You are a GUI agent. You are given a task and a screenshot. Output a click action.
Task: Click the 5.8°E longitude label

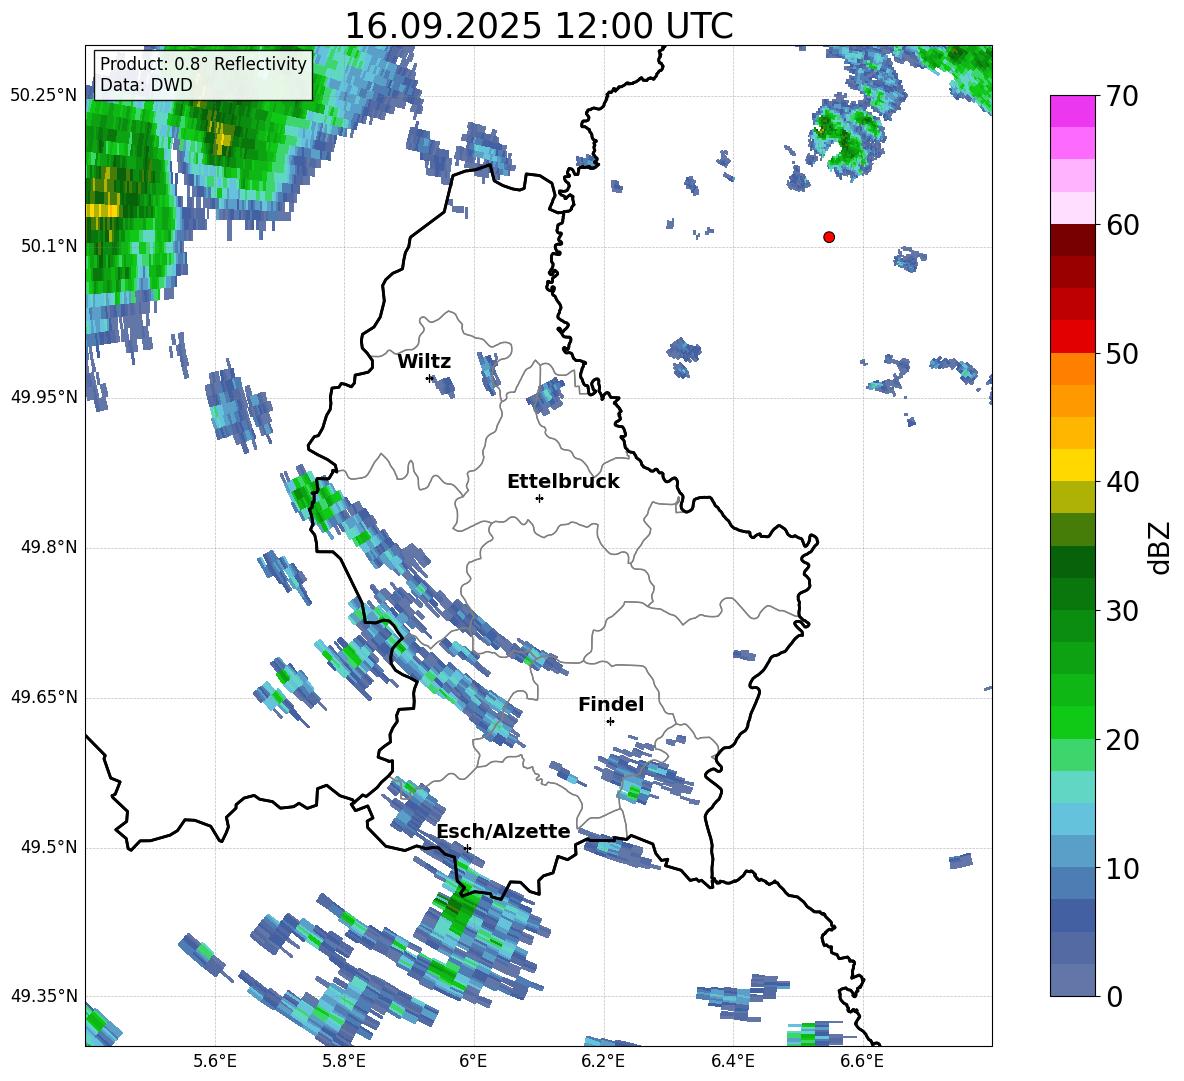coord(344,1061)
